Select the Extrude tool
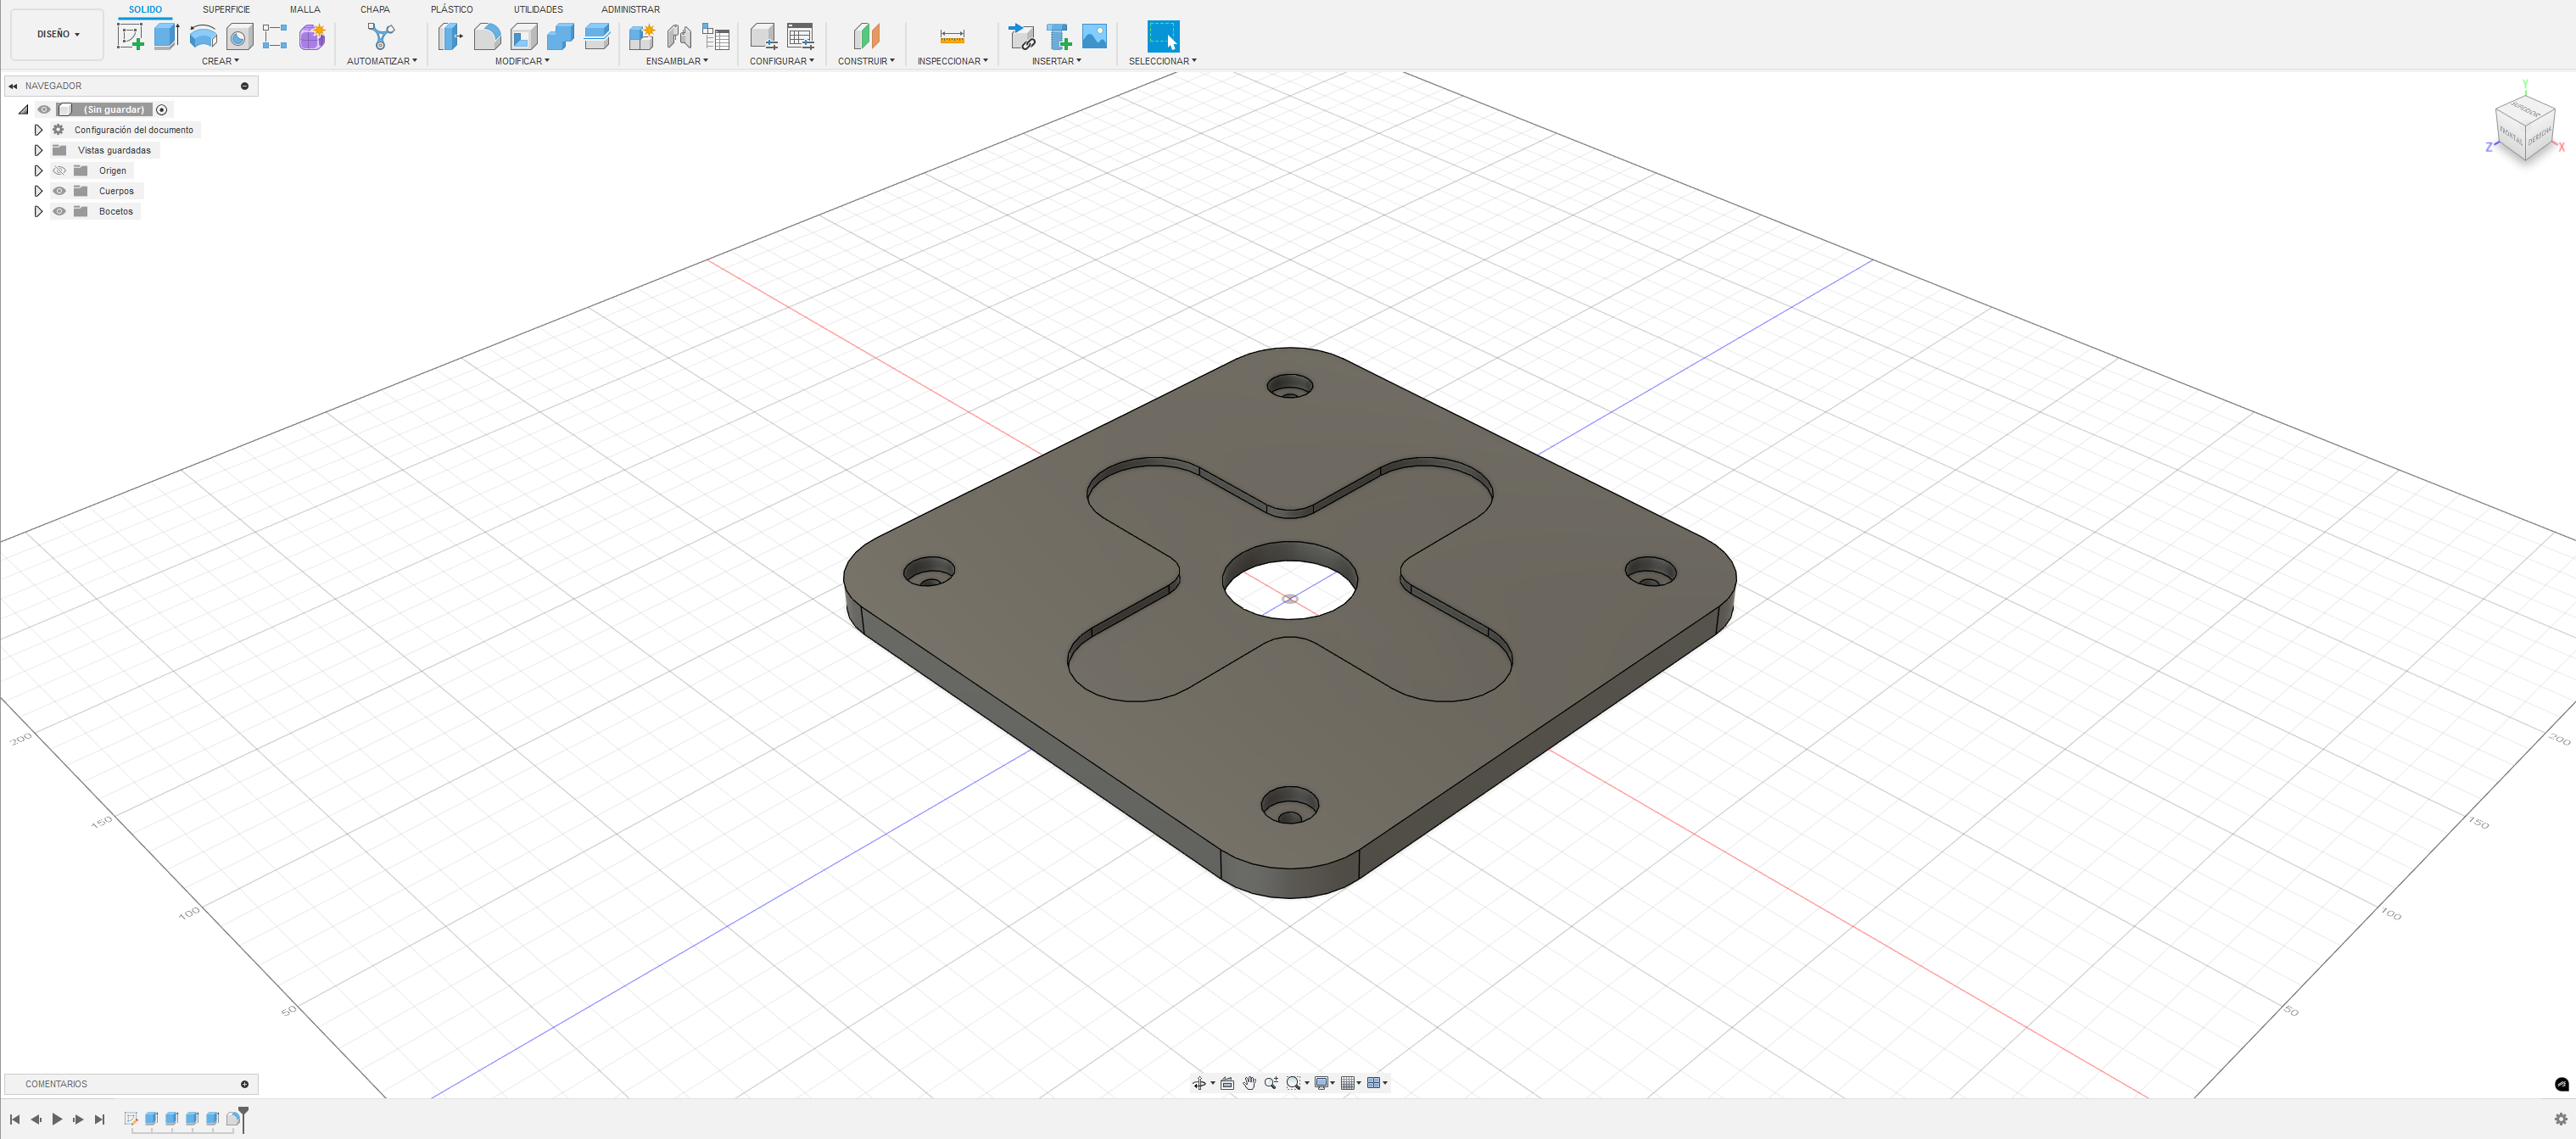 (x=166, y=37)
